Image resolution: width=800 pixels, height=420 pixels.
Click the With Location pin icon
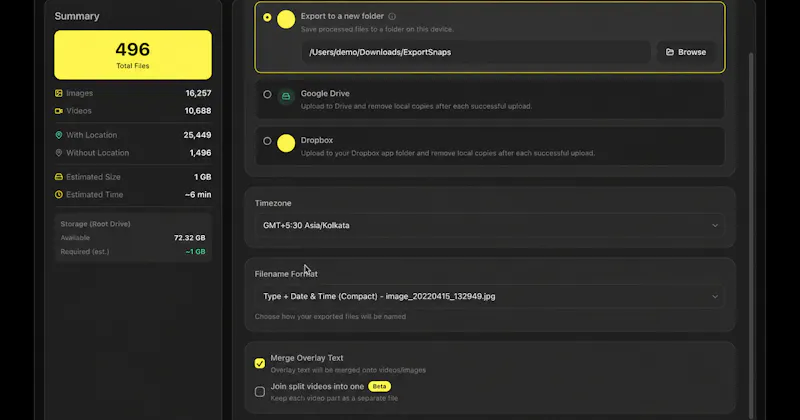click(x=59, y=135)
